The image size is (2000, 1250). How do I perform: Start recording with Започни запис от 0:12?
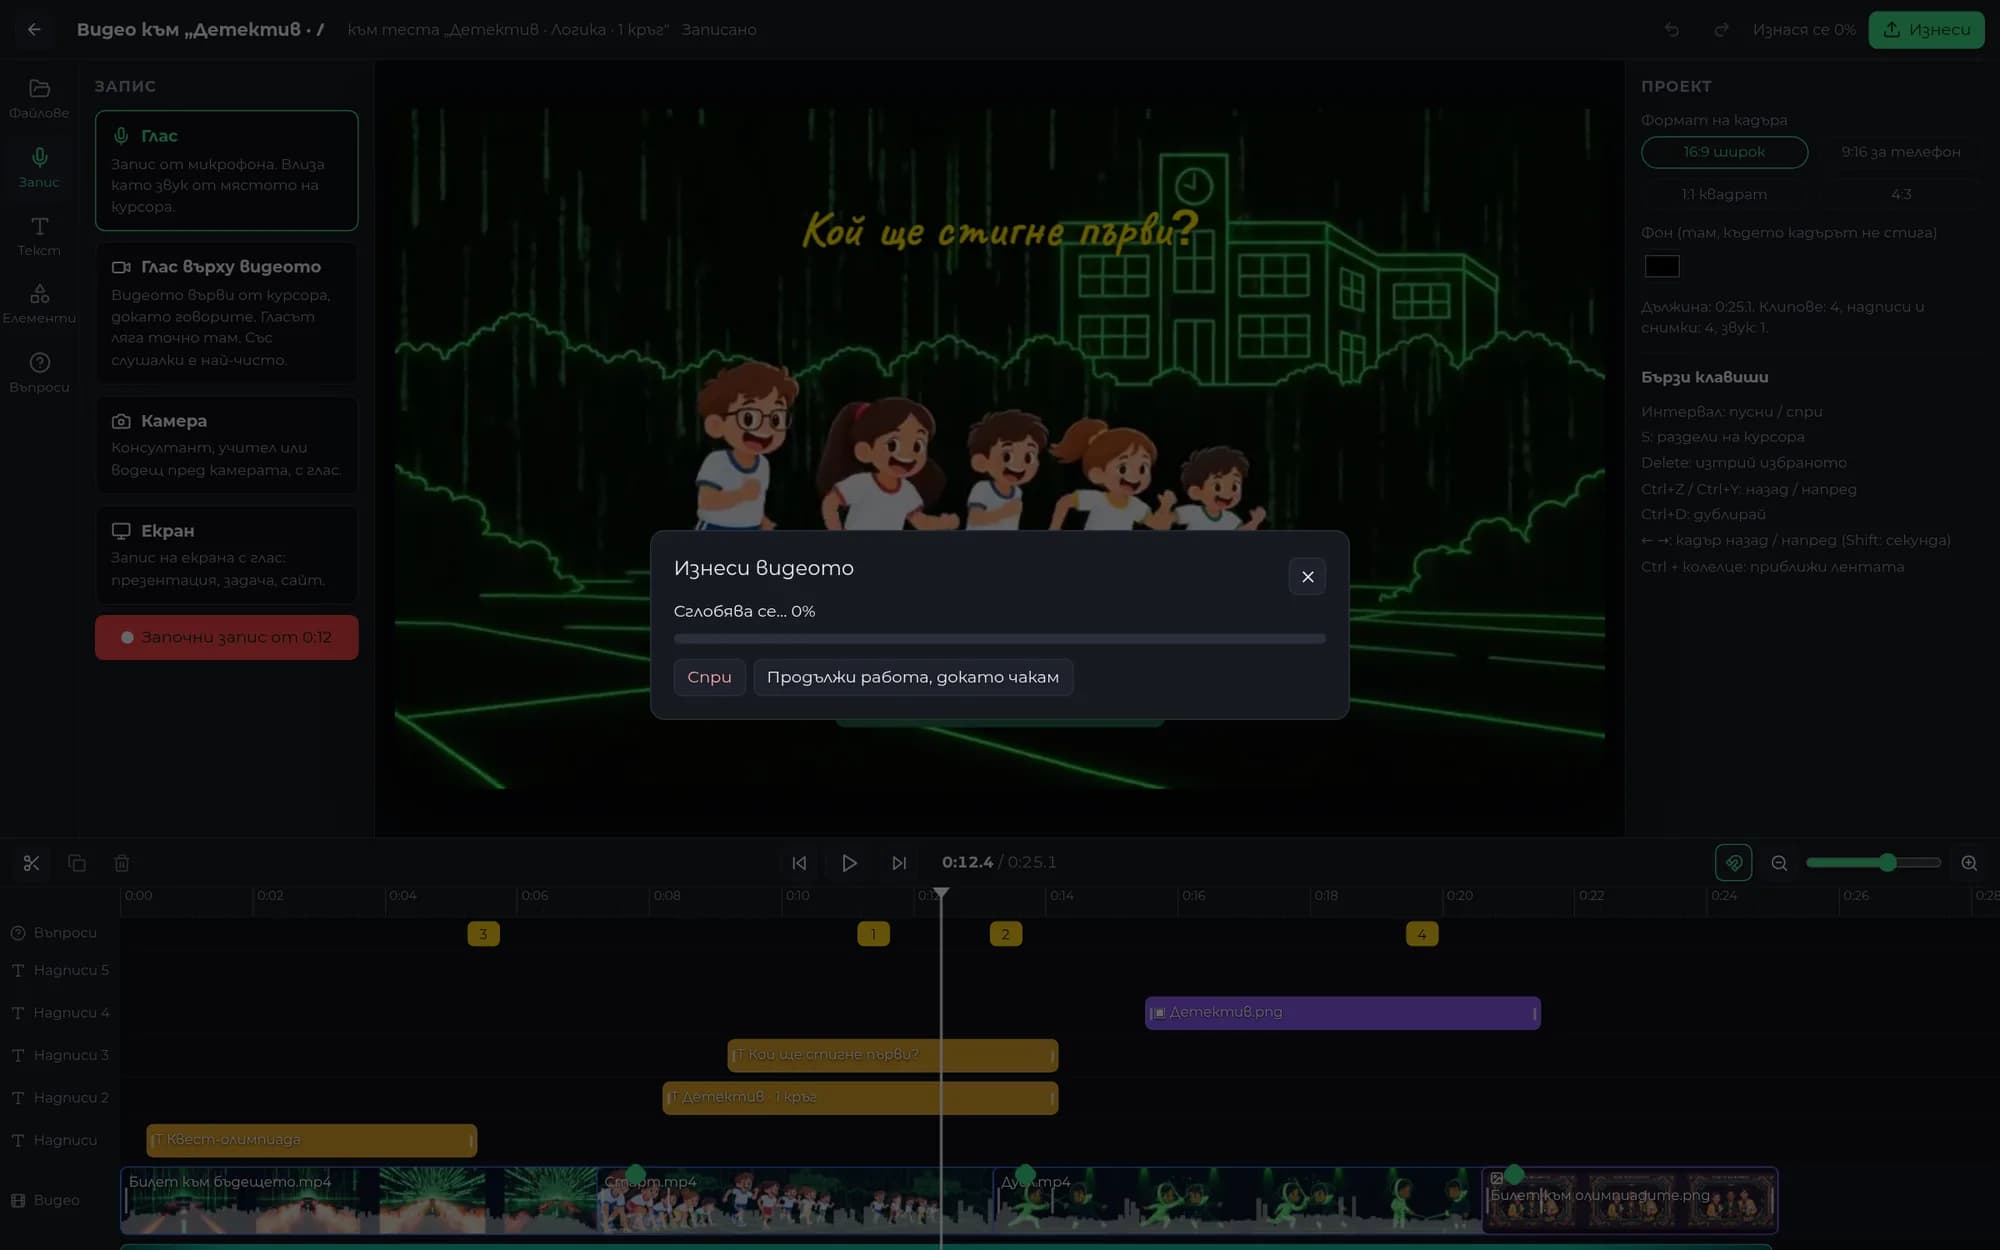[227, 637]
